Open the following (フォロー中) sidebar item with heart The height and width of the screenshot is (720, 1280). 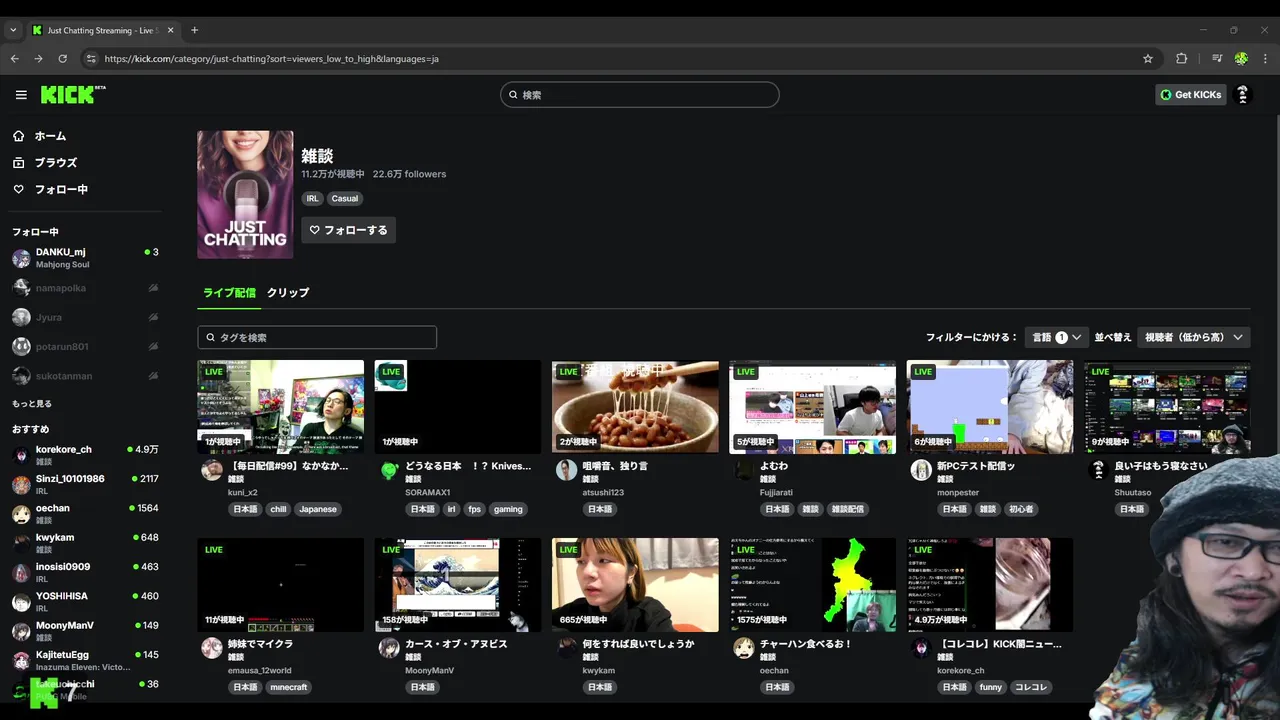point(50,189)
